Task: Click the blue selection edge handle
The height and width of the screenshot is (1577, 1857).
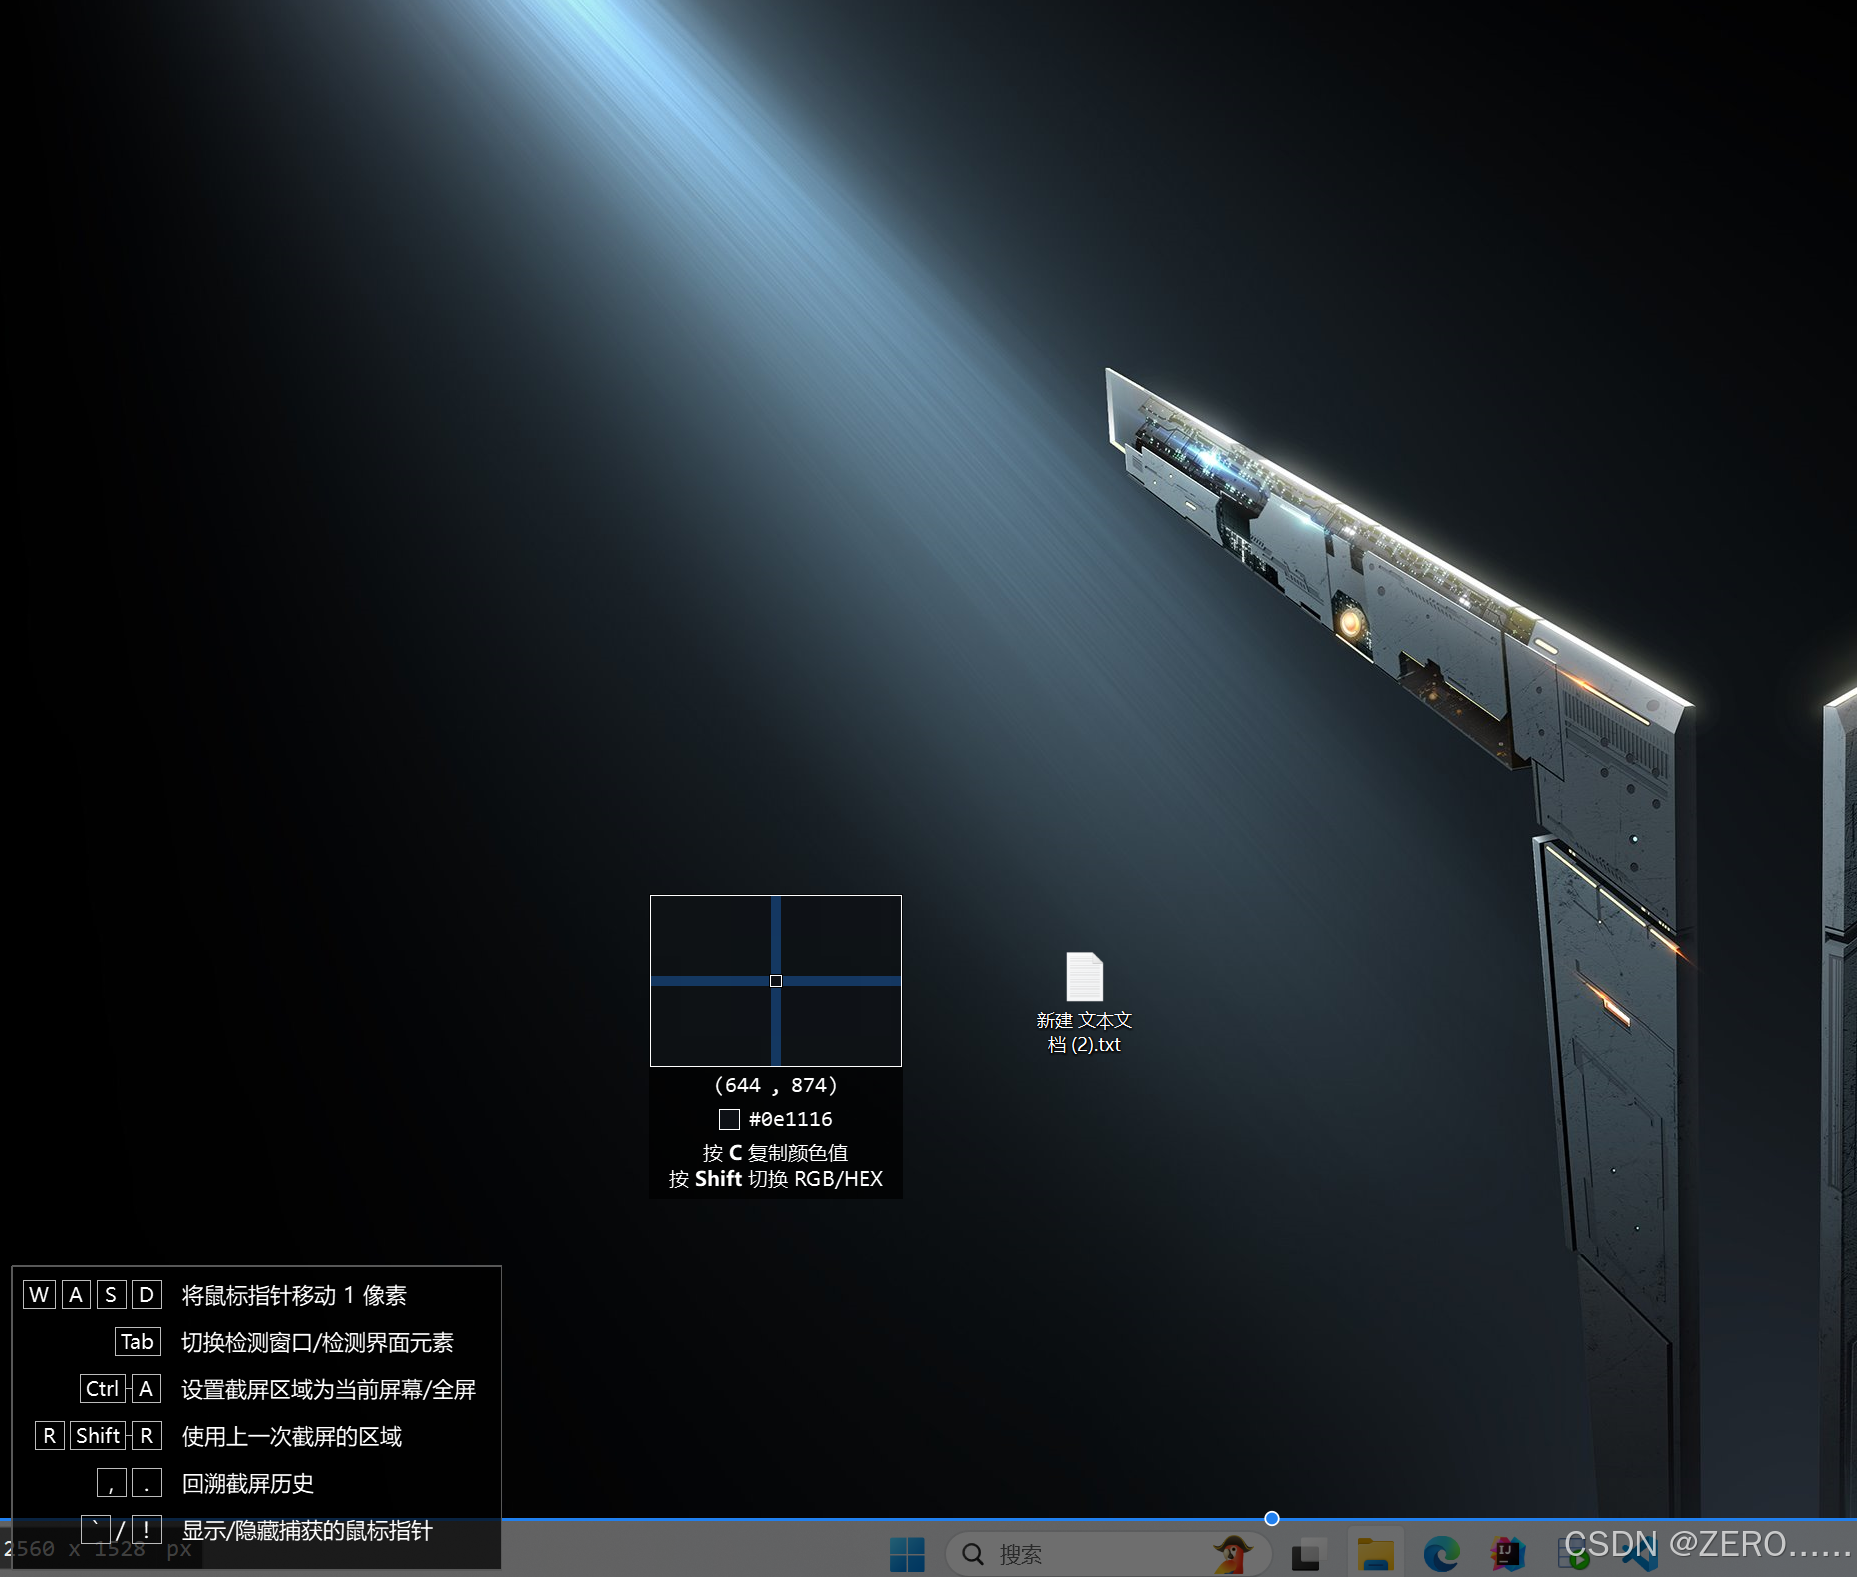Action: pos(1272,1518)
